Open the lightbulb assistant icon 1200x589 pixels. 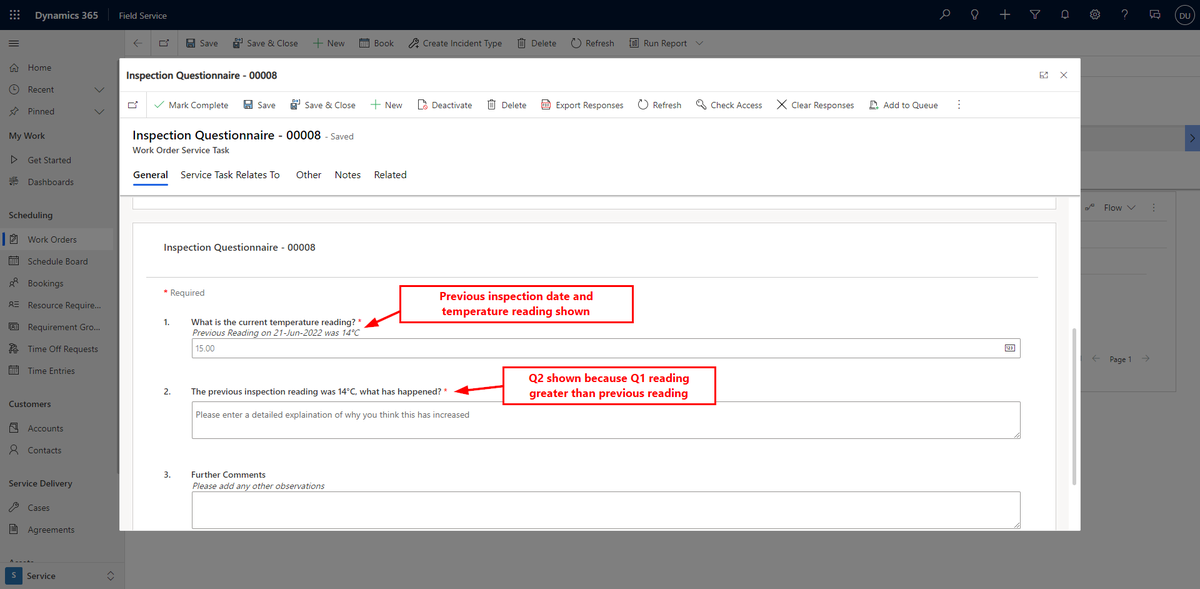975,15
